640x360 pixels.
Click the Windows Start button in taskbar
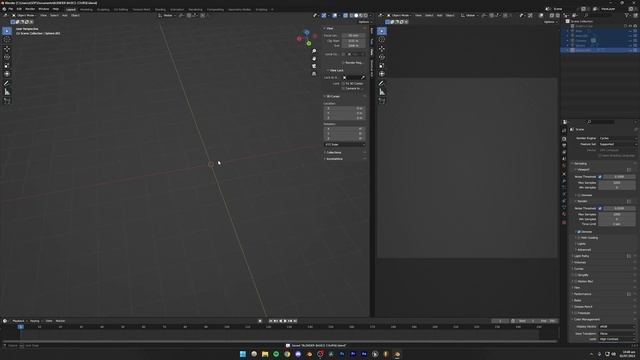tap(243, 354)
